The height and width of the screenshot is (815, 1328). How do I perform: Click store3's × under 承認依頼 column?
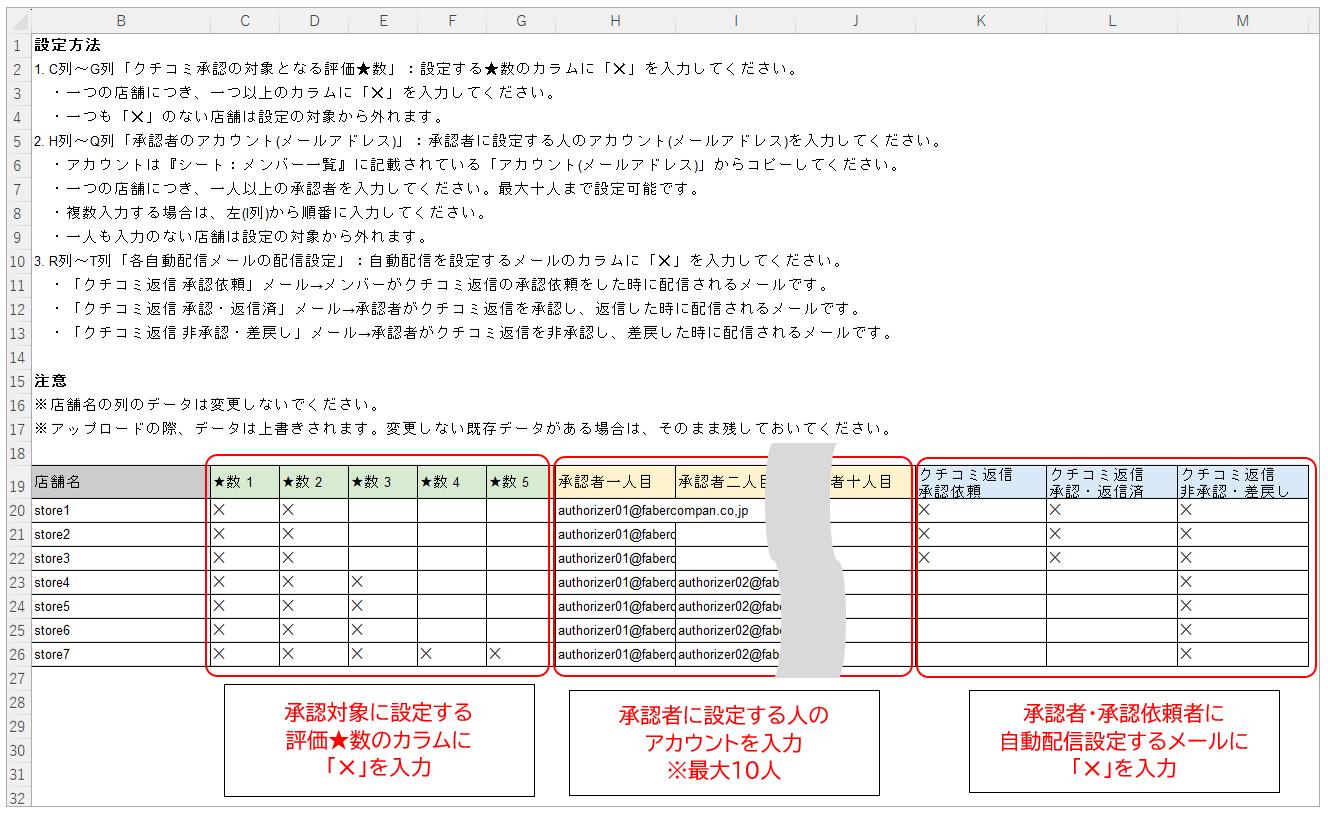[925, 558]
